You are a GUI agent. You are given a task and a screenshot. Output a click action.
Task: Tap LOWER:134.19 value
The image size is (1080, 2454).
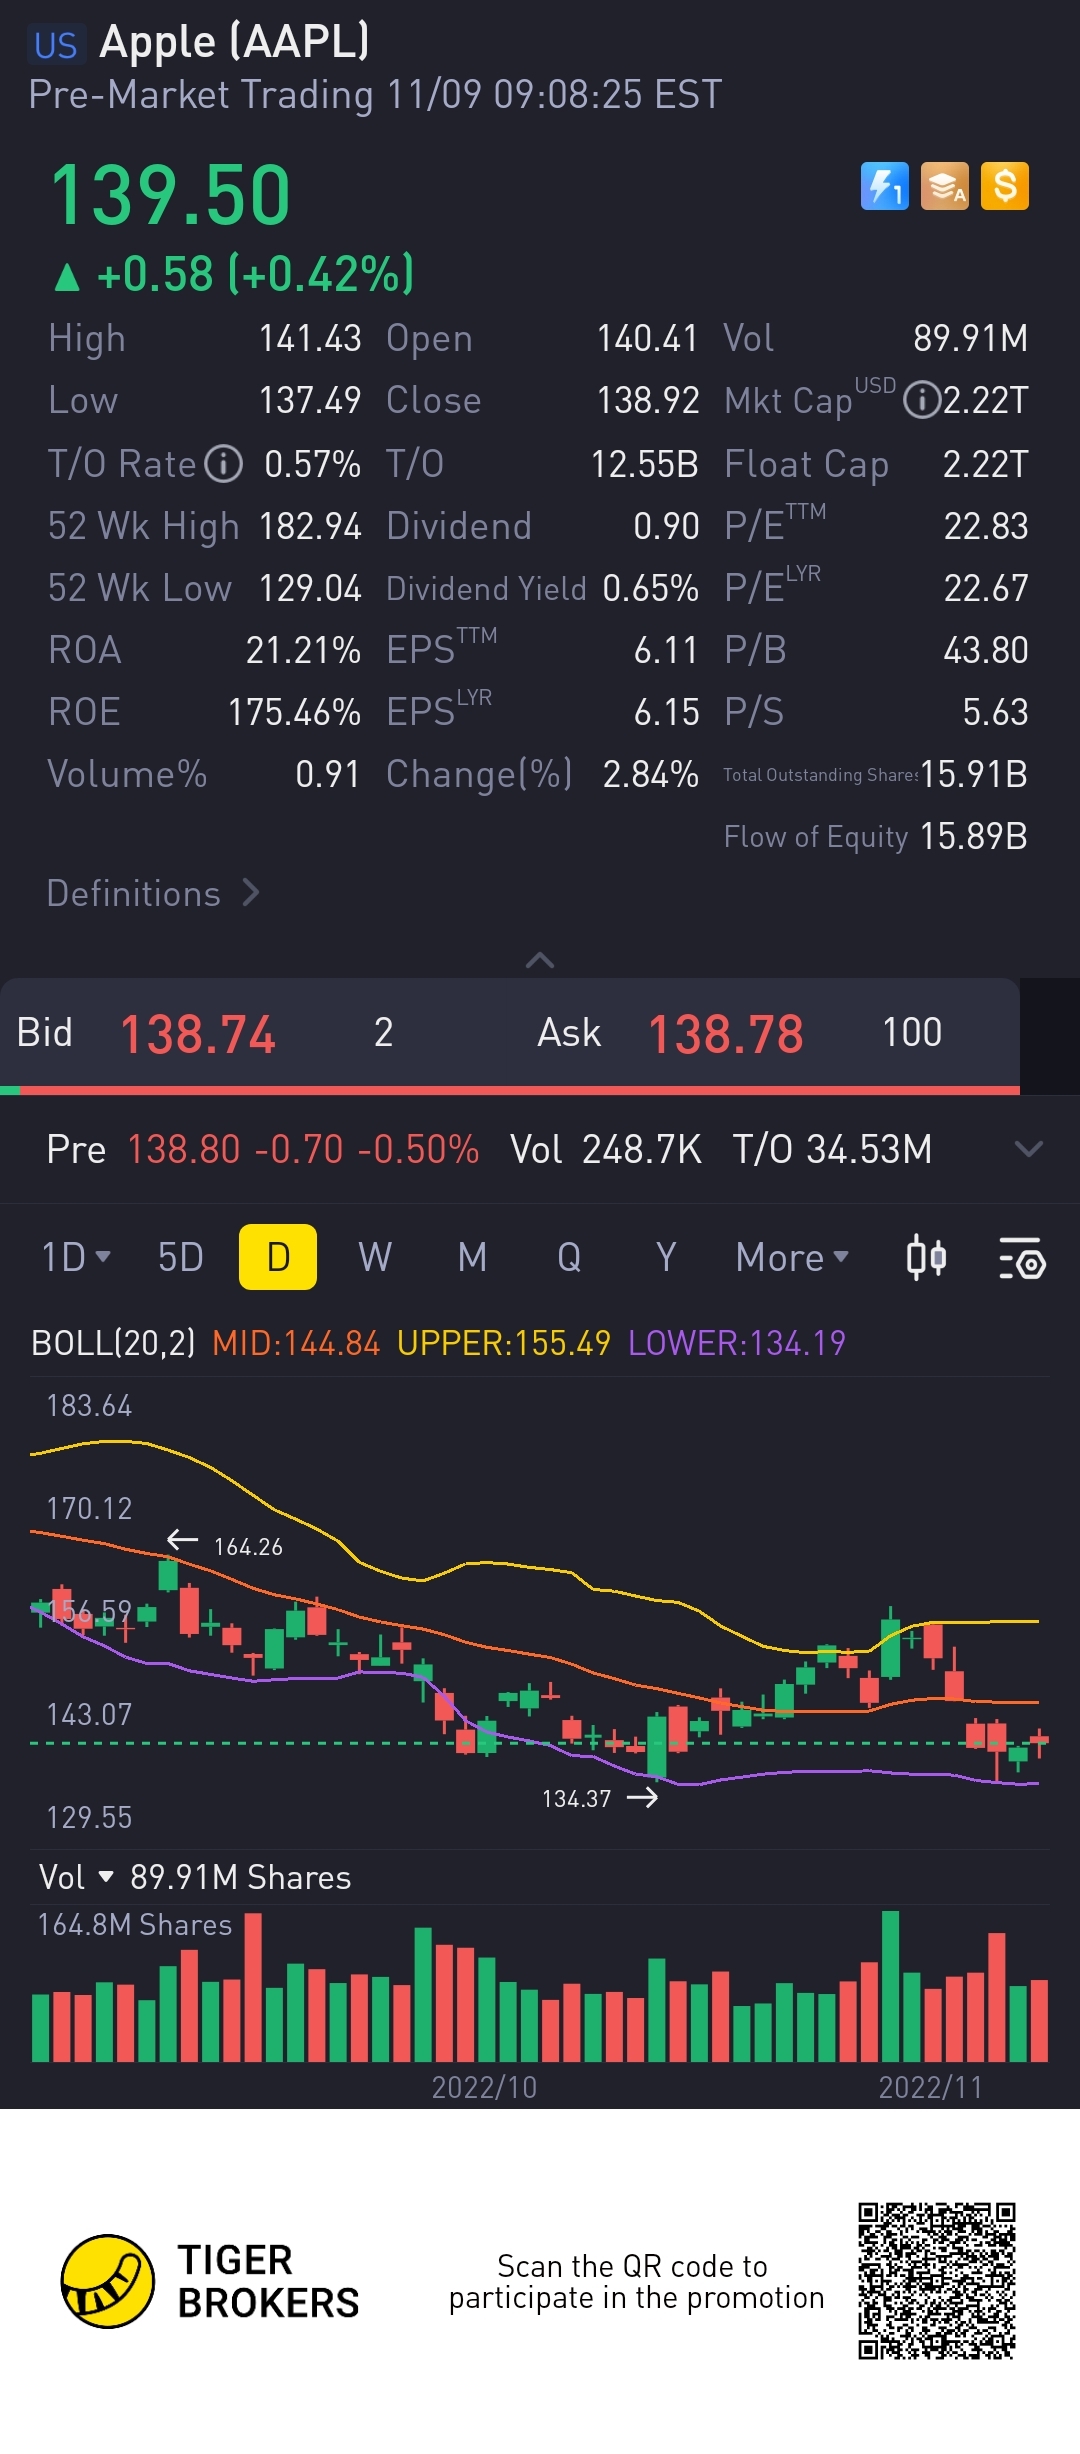737,1342
